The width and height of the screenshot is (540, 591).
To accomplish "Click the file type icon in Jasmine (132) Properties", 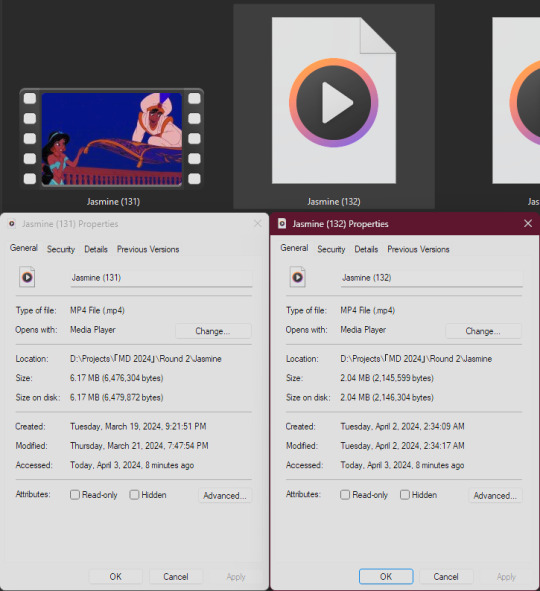I will (297, 277).
